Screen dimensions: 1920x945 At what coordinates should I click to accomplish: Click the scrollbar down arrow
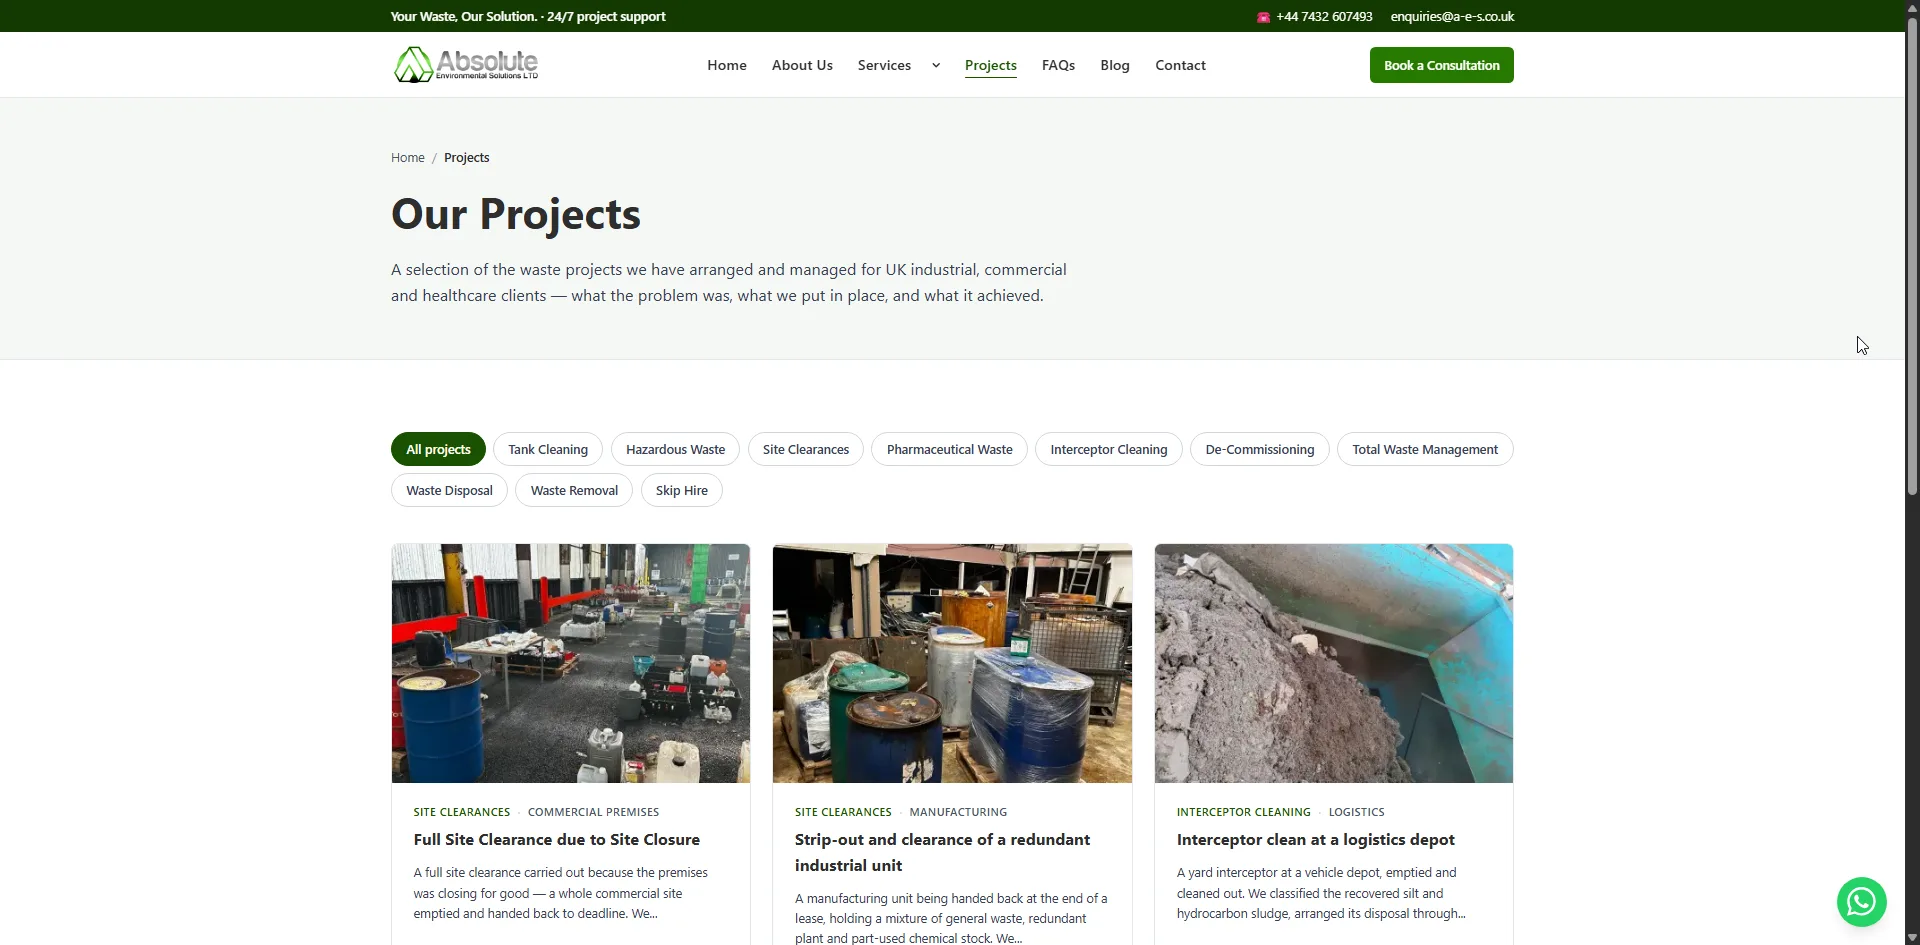tap(1912, 937)
